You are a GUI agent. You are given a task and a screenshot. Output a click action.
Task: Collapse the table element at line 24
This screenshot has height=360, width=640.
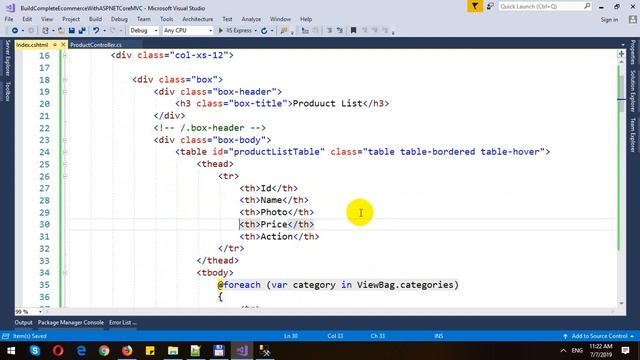tap(65, 152)
